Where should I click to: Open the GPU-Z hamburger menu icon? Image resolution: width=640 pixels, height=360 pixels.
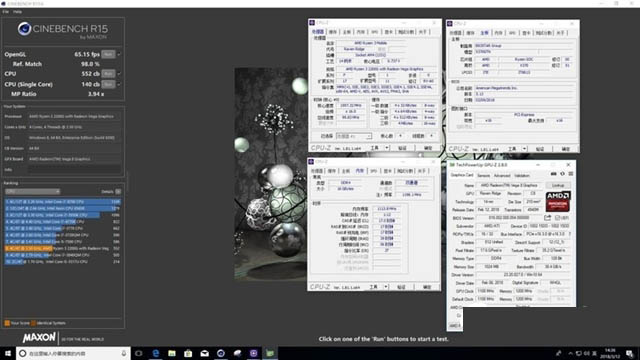(571, 174)
